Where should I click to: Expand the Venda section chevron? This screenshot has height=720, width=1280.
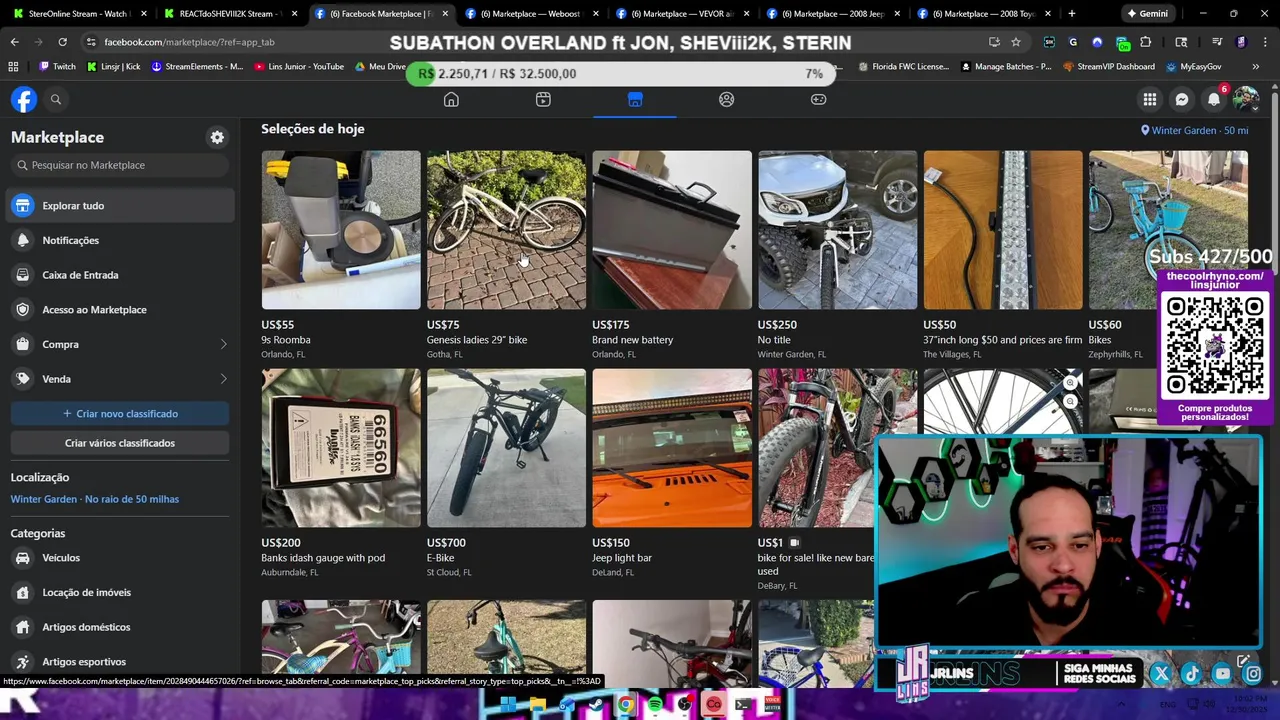click(x=223, y=379)
